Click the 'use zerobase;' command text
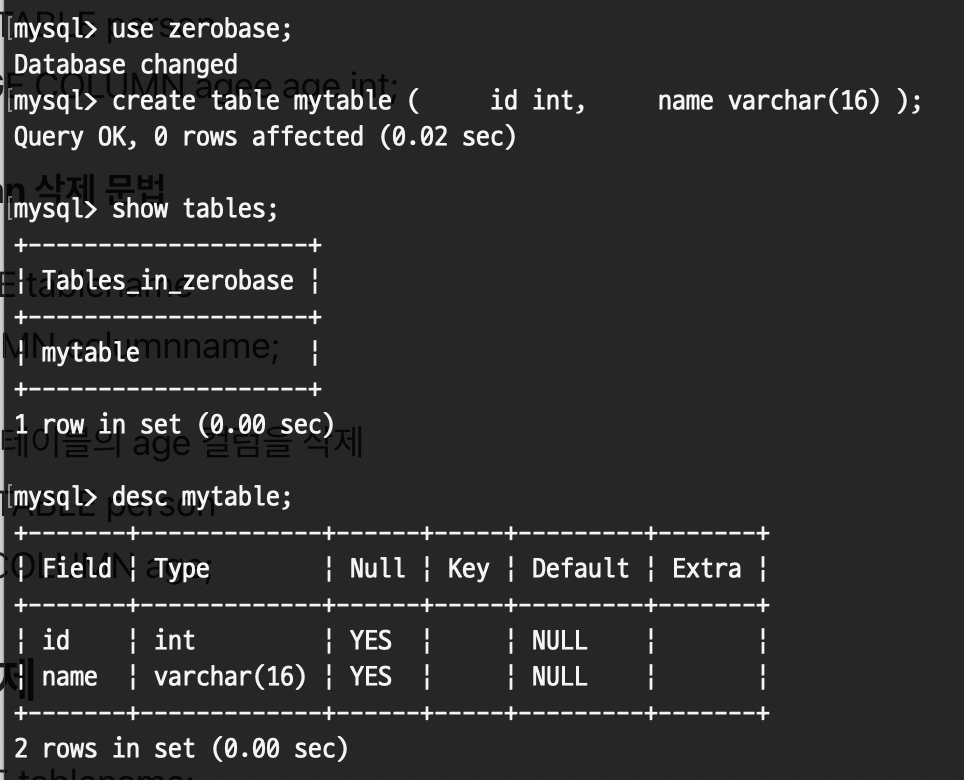This screenshot has height=780, width=964. pos(202,29)
